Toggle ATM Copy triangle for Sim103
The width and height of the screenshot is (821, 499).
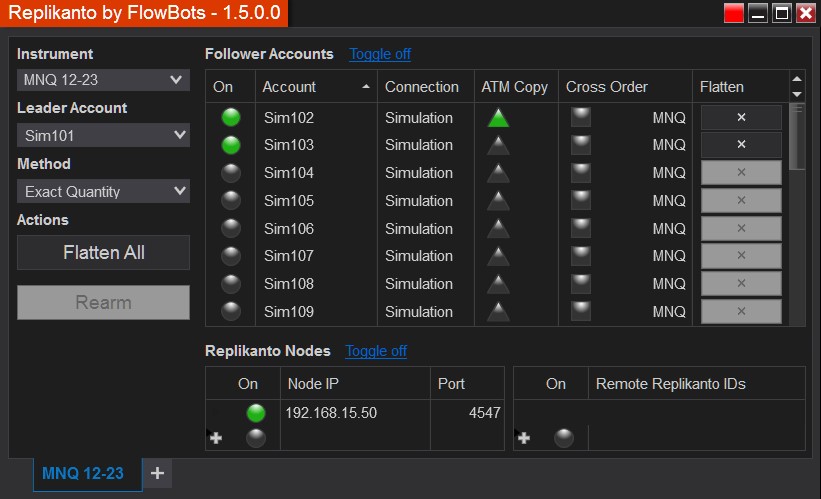coord(498,145)
